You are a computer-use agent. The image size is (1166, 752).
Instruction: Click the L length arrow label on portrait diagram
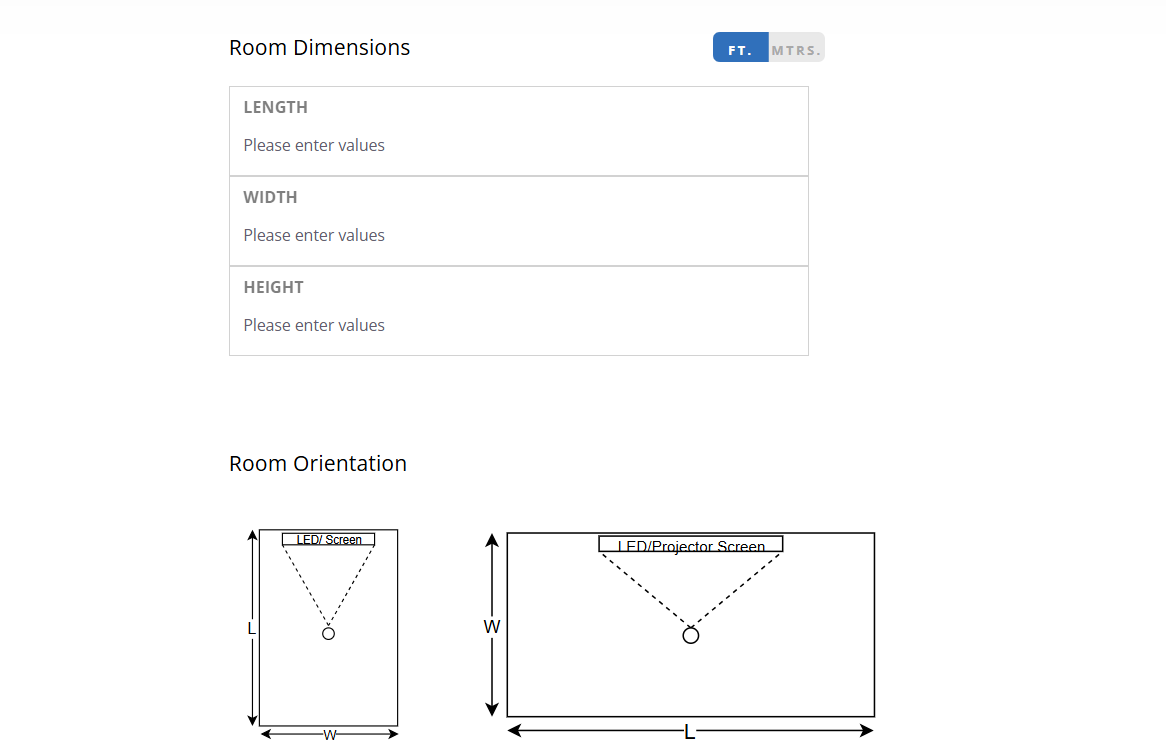(x=251, y=629)
